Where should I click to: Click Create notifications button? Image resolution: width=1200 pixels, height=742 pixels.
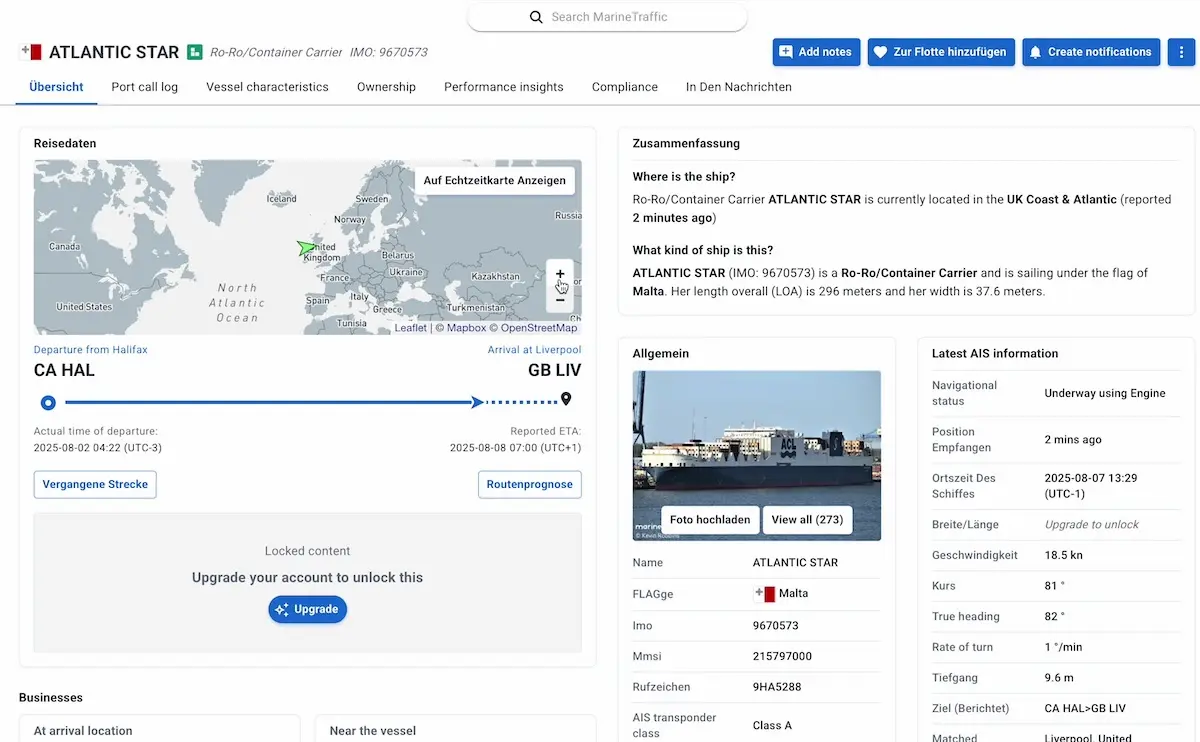click(x=1090, y=52)
